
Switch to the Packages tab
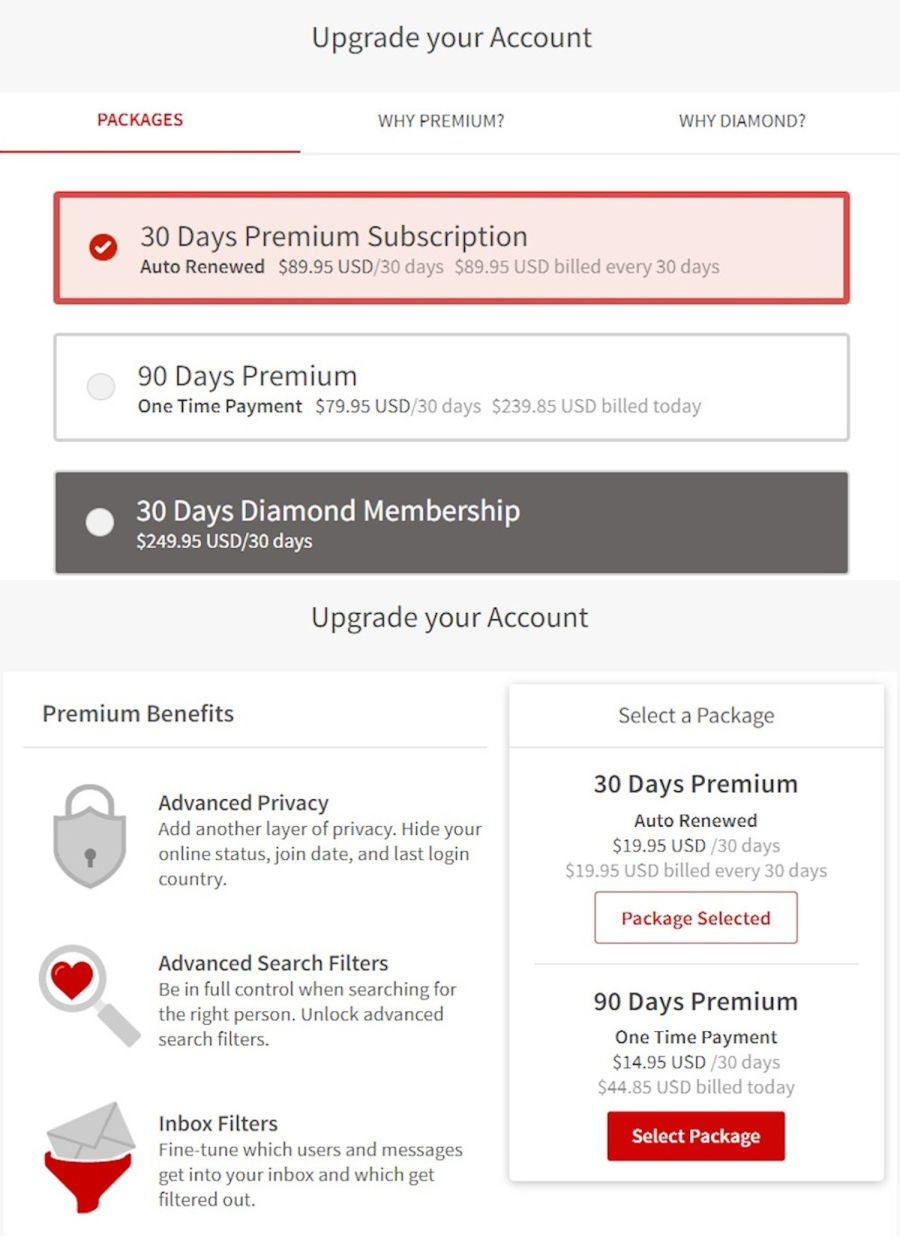pyautogui.click(x=140, y=120)
